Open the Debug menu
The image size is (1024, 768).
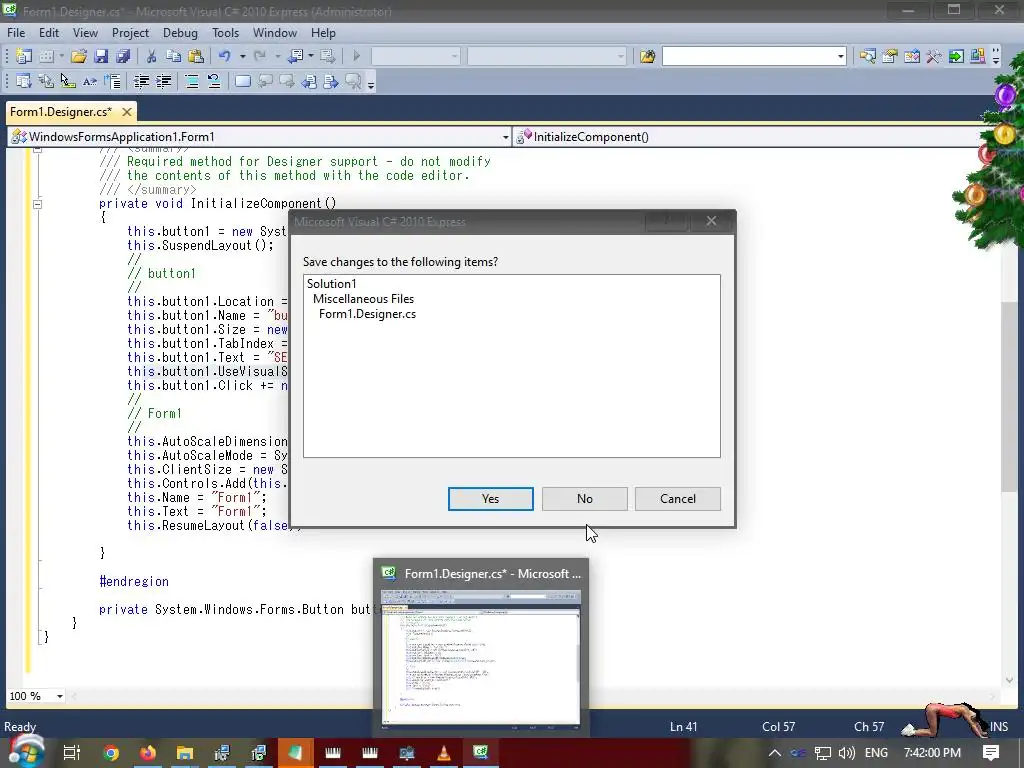[x=180, y=33]
